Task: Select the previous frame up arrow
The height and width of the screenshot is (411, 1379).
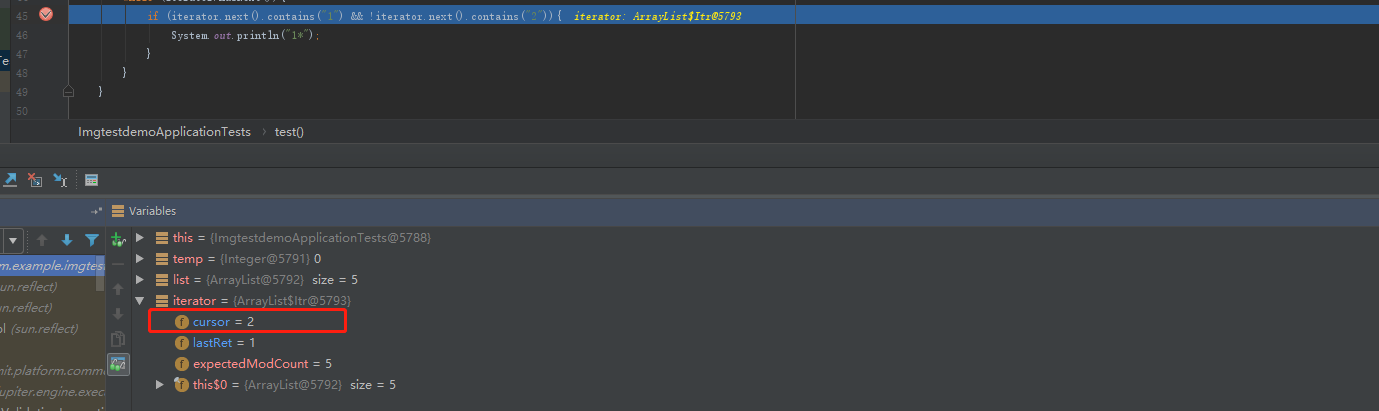Action: click(x=42, y=240)
